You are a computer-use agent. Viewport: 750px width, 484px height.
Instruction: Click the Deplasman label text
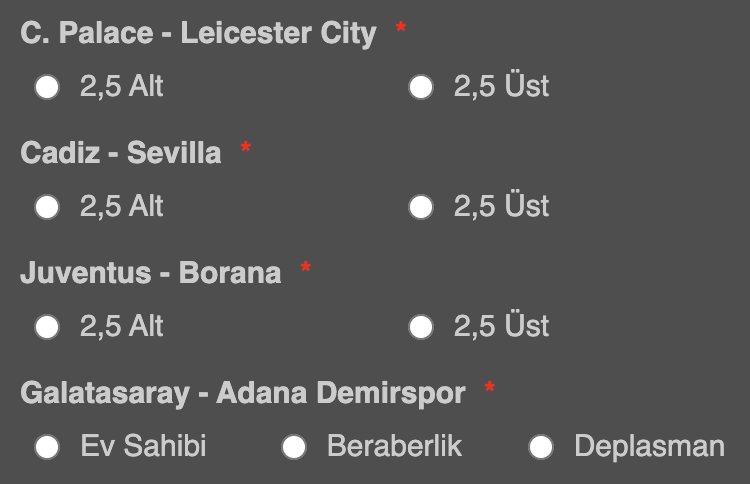(650, 447)
